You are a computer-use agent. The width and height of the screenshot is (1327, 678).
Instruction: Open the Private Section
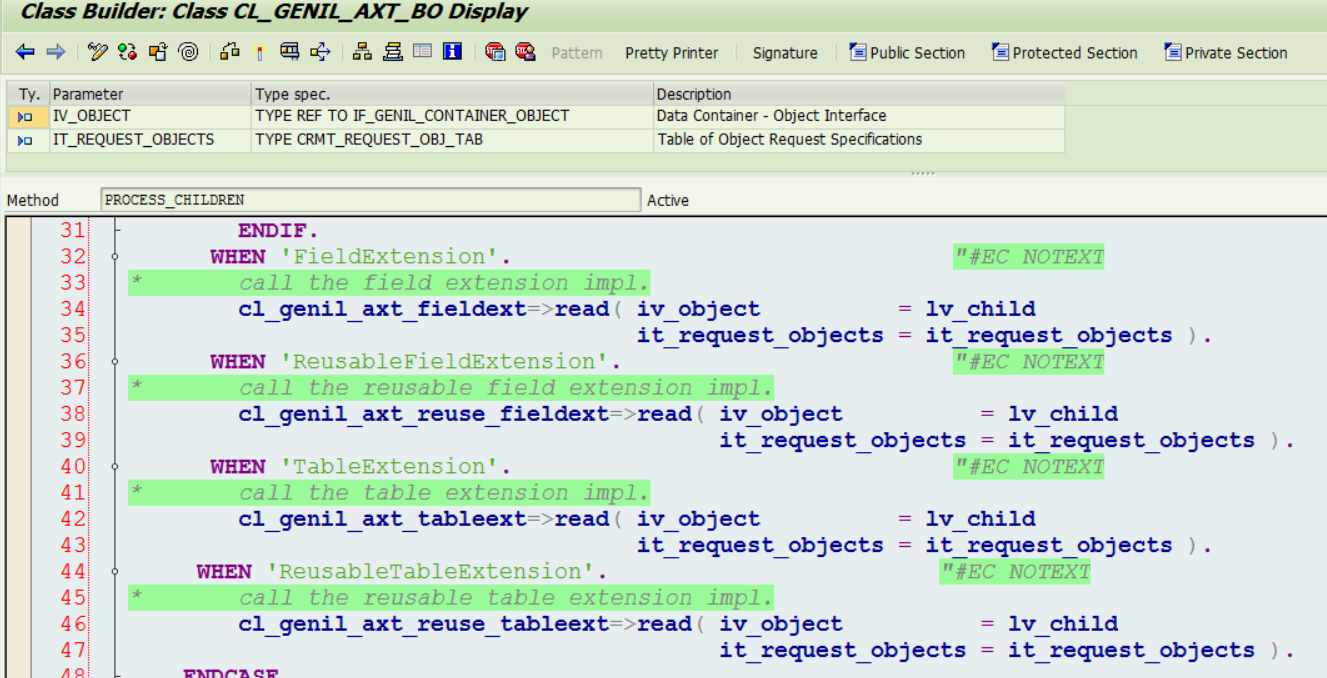click(1226, 53)
